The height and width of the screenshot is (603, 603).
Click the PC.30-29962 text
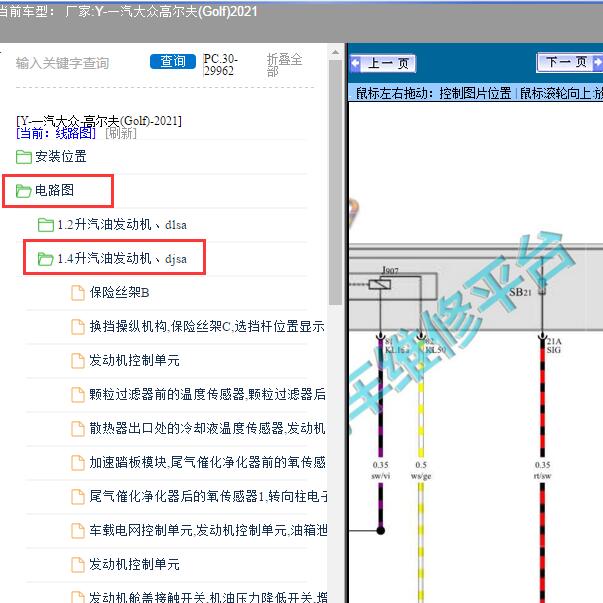click(220, 65)
